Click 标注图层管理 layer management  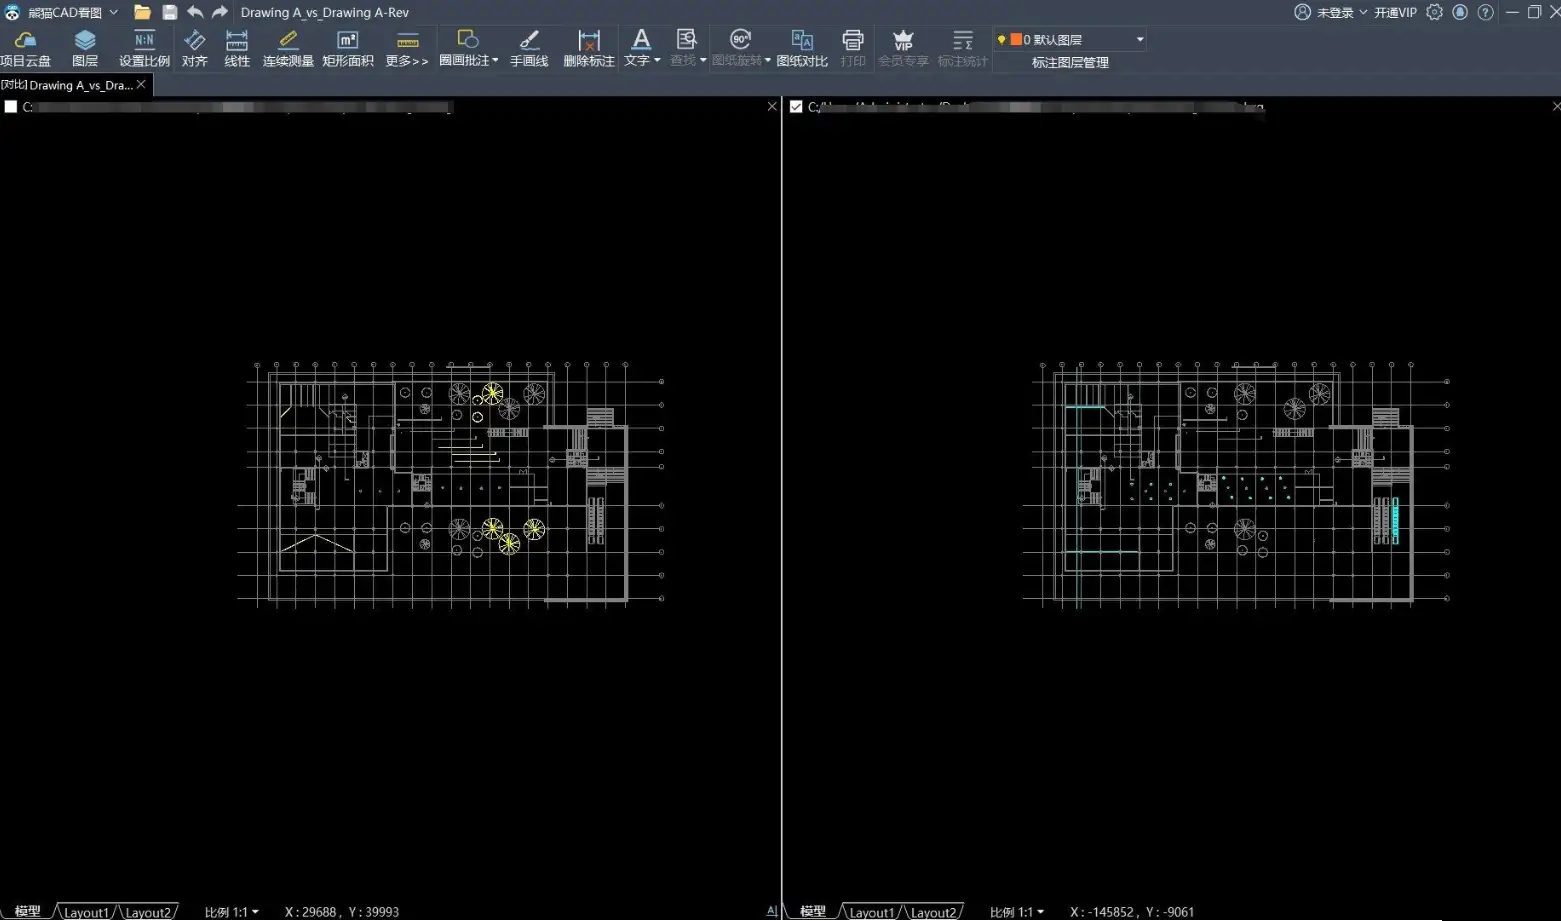(x=1070, y=62)
